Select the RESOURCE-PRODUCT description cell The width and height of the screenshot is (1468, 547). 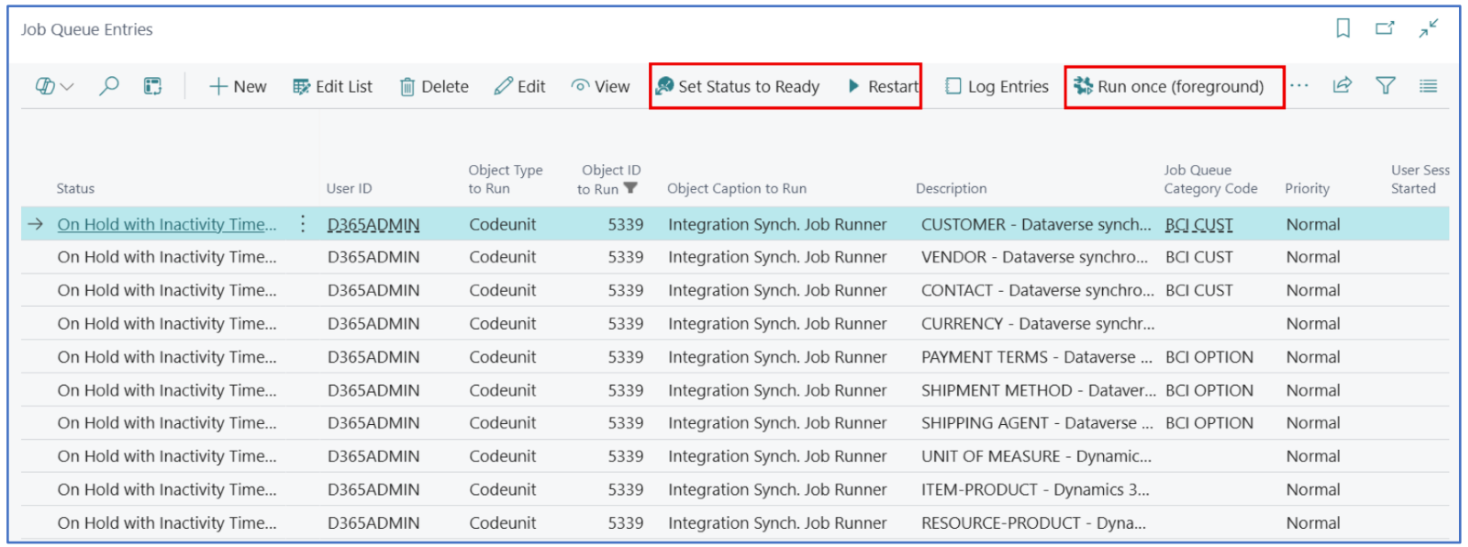coord(1034,522)
